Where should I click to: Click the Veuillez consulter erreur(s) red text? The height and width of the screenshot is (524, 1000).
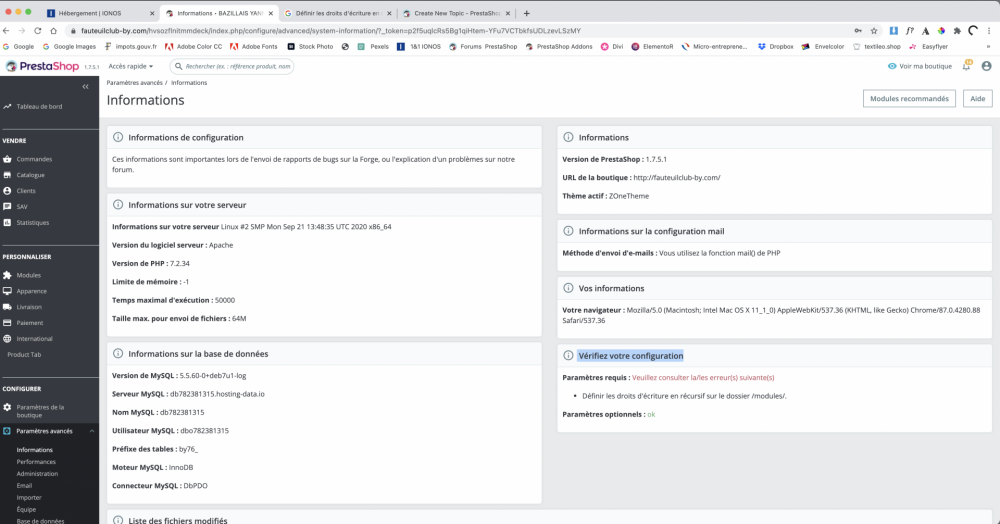coord(703,378)
